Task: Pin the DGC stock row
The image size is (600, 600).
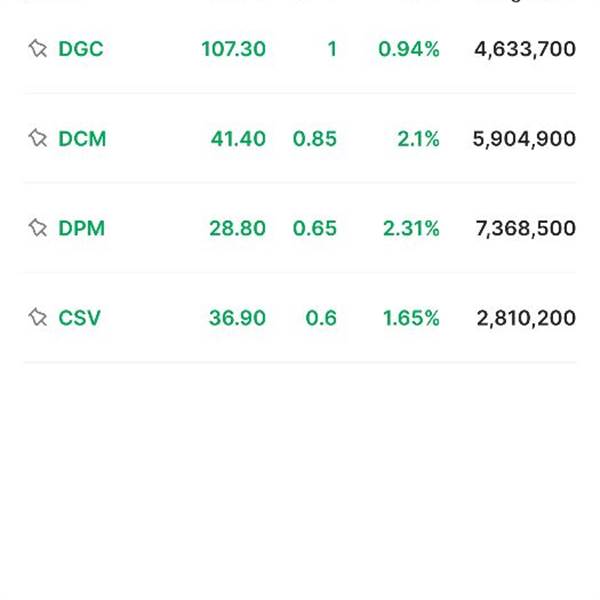Action: pyautogui.click(x=38, y=49)
